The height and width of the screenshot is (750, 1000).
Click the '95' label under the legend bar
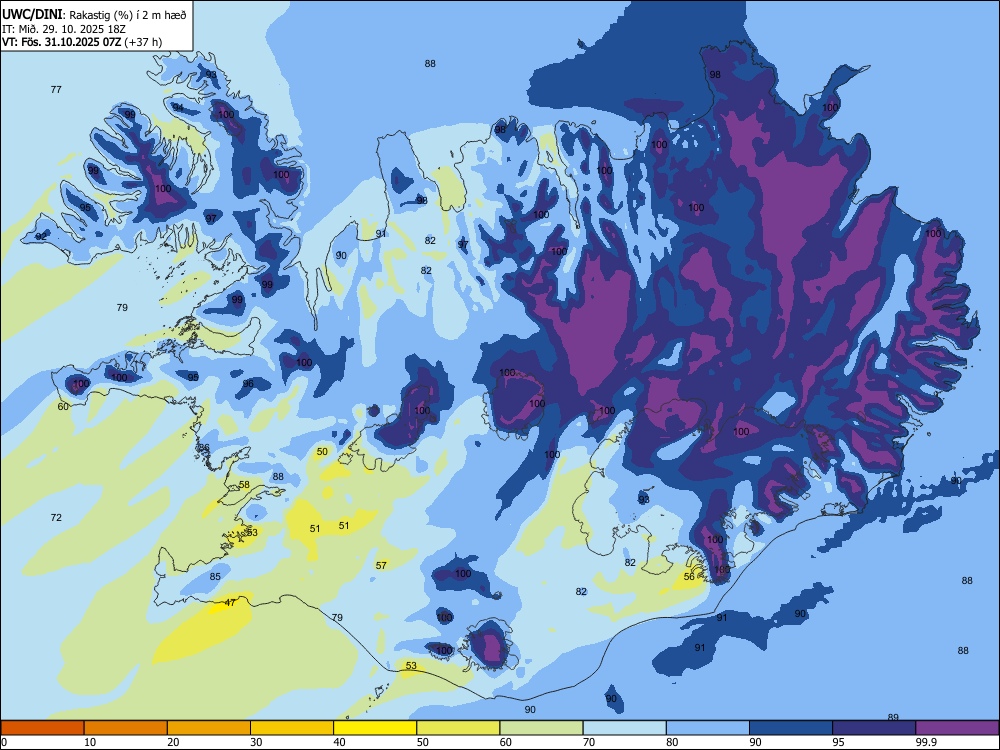pyautogui.click(x=839, y=742)
